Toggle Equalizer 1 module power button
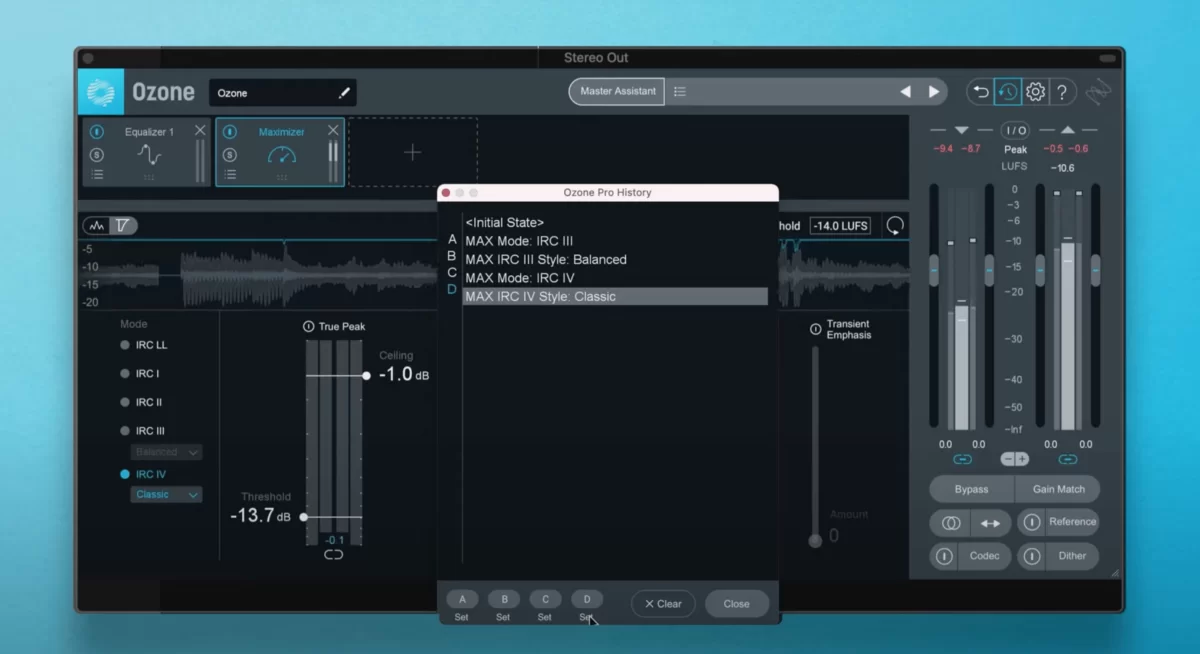The width and height of the screenshot is (1200, 654). (x=97, y=132)
